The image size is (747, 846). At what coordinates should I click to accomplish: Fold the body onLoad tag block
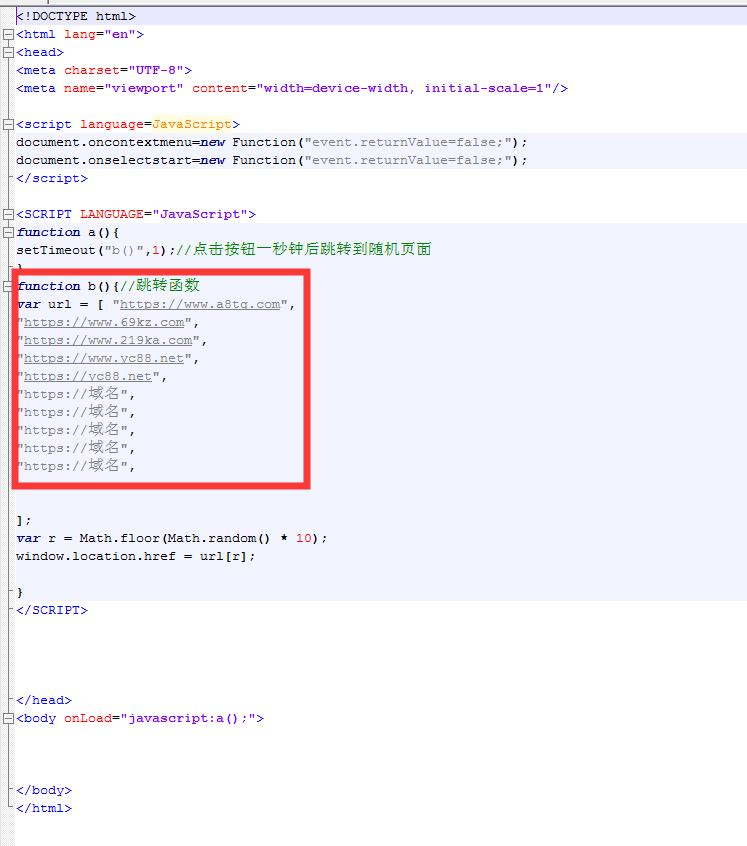pyautogui.click(x=9, y=719)
